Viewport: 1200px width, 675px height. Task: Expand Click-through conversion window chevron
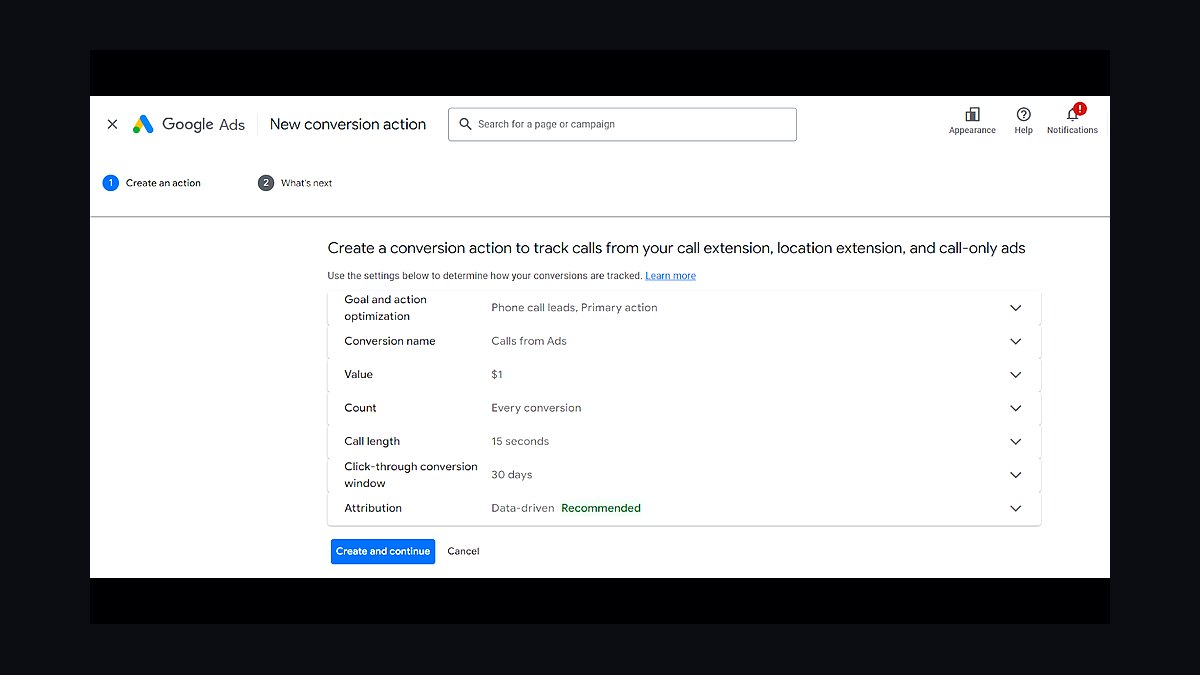point(1015,475)
